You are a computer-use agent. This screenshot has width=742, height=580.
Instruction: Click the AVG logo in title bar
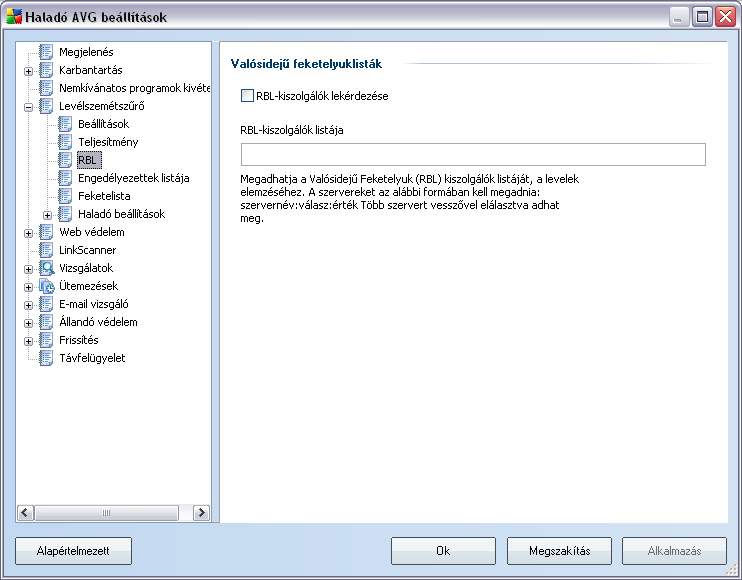(14, 17)
